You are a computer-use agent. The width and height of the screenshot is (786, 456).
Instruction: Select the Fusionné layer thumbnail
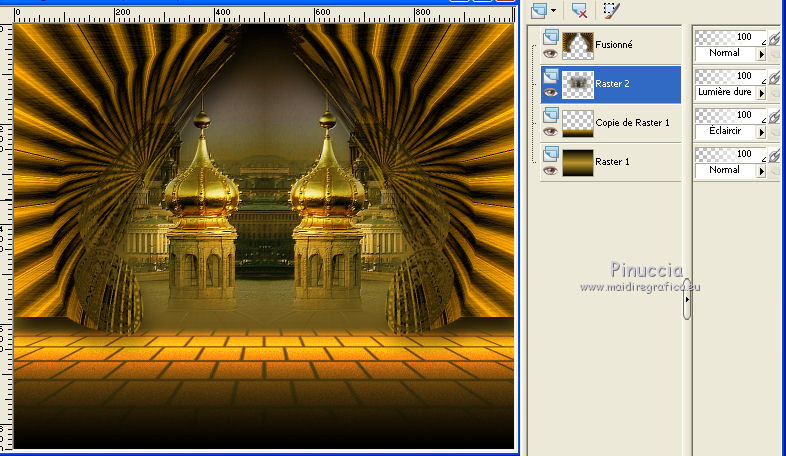click(x=577, y=46)
